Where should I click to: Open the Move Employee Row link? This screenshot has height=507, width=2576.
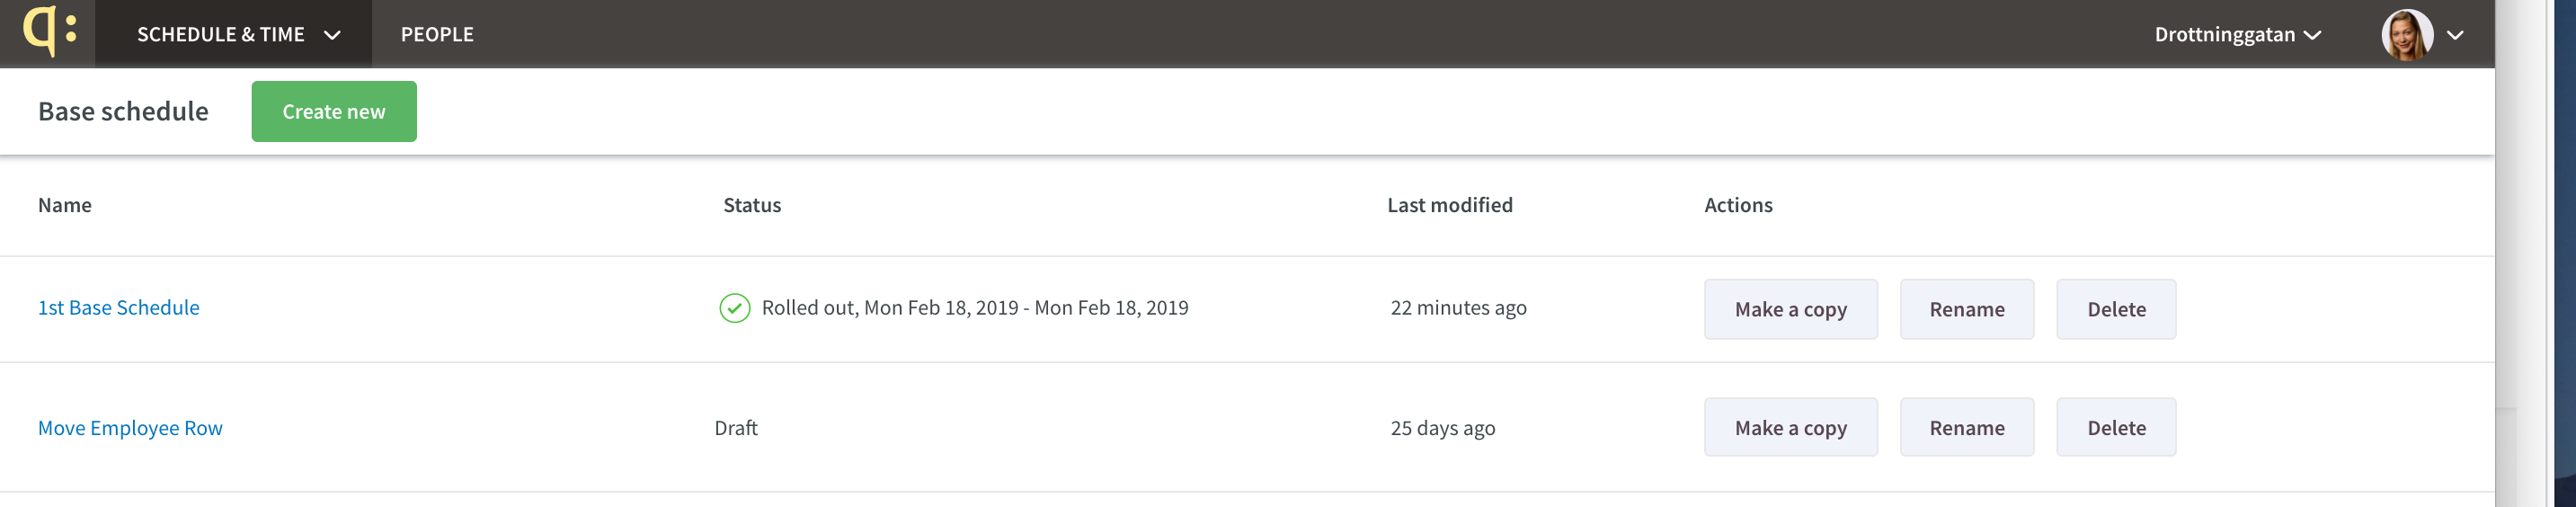tap(130, 428)
